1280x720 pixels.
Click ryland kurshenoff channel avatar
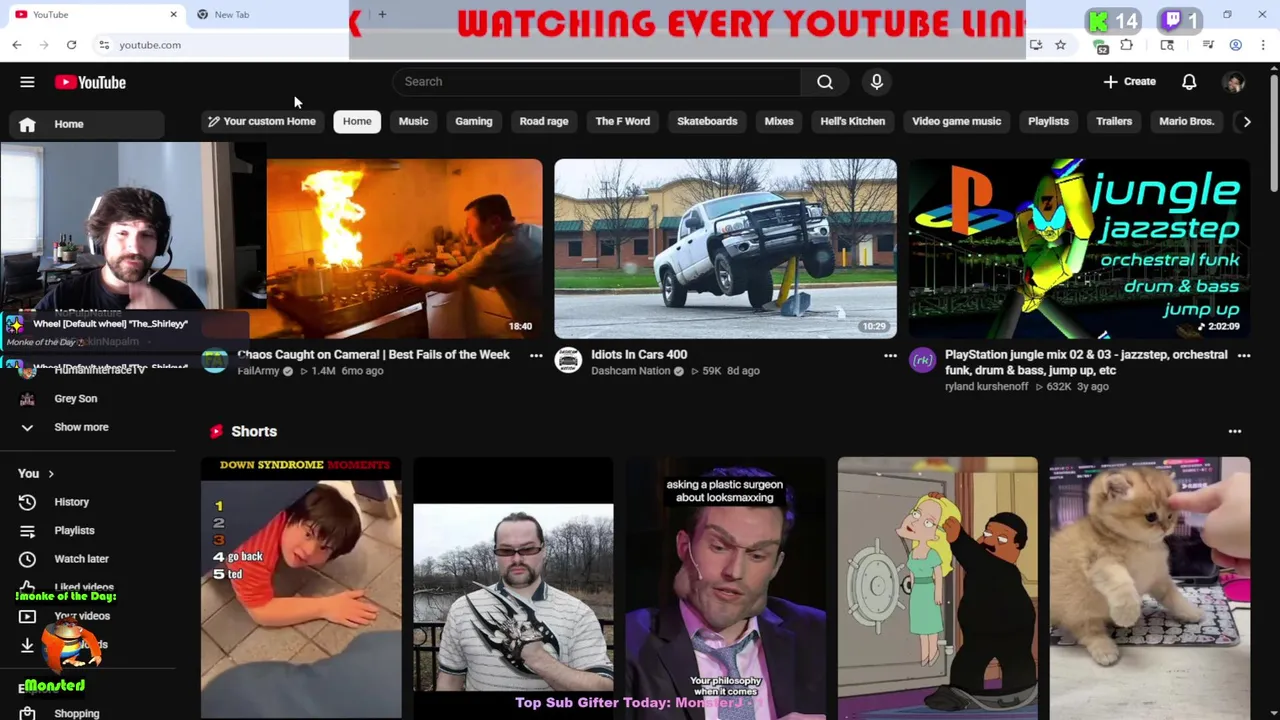922,360
